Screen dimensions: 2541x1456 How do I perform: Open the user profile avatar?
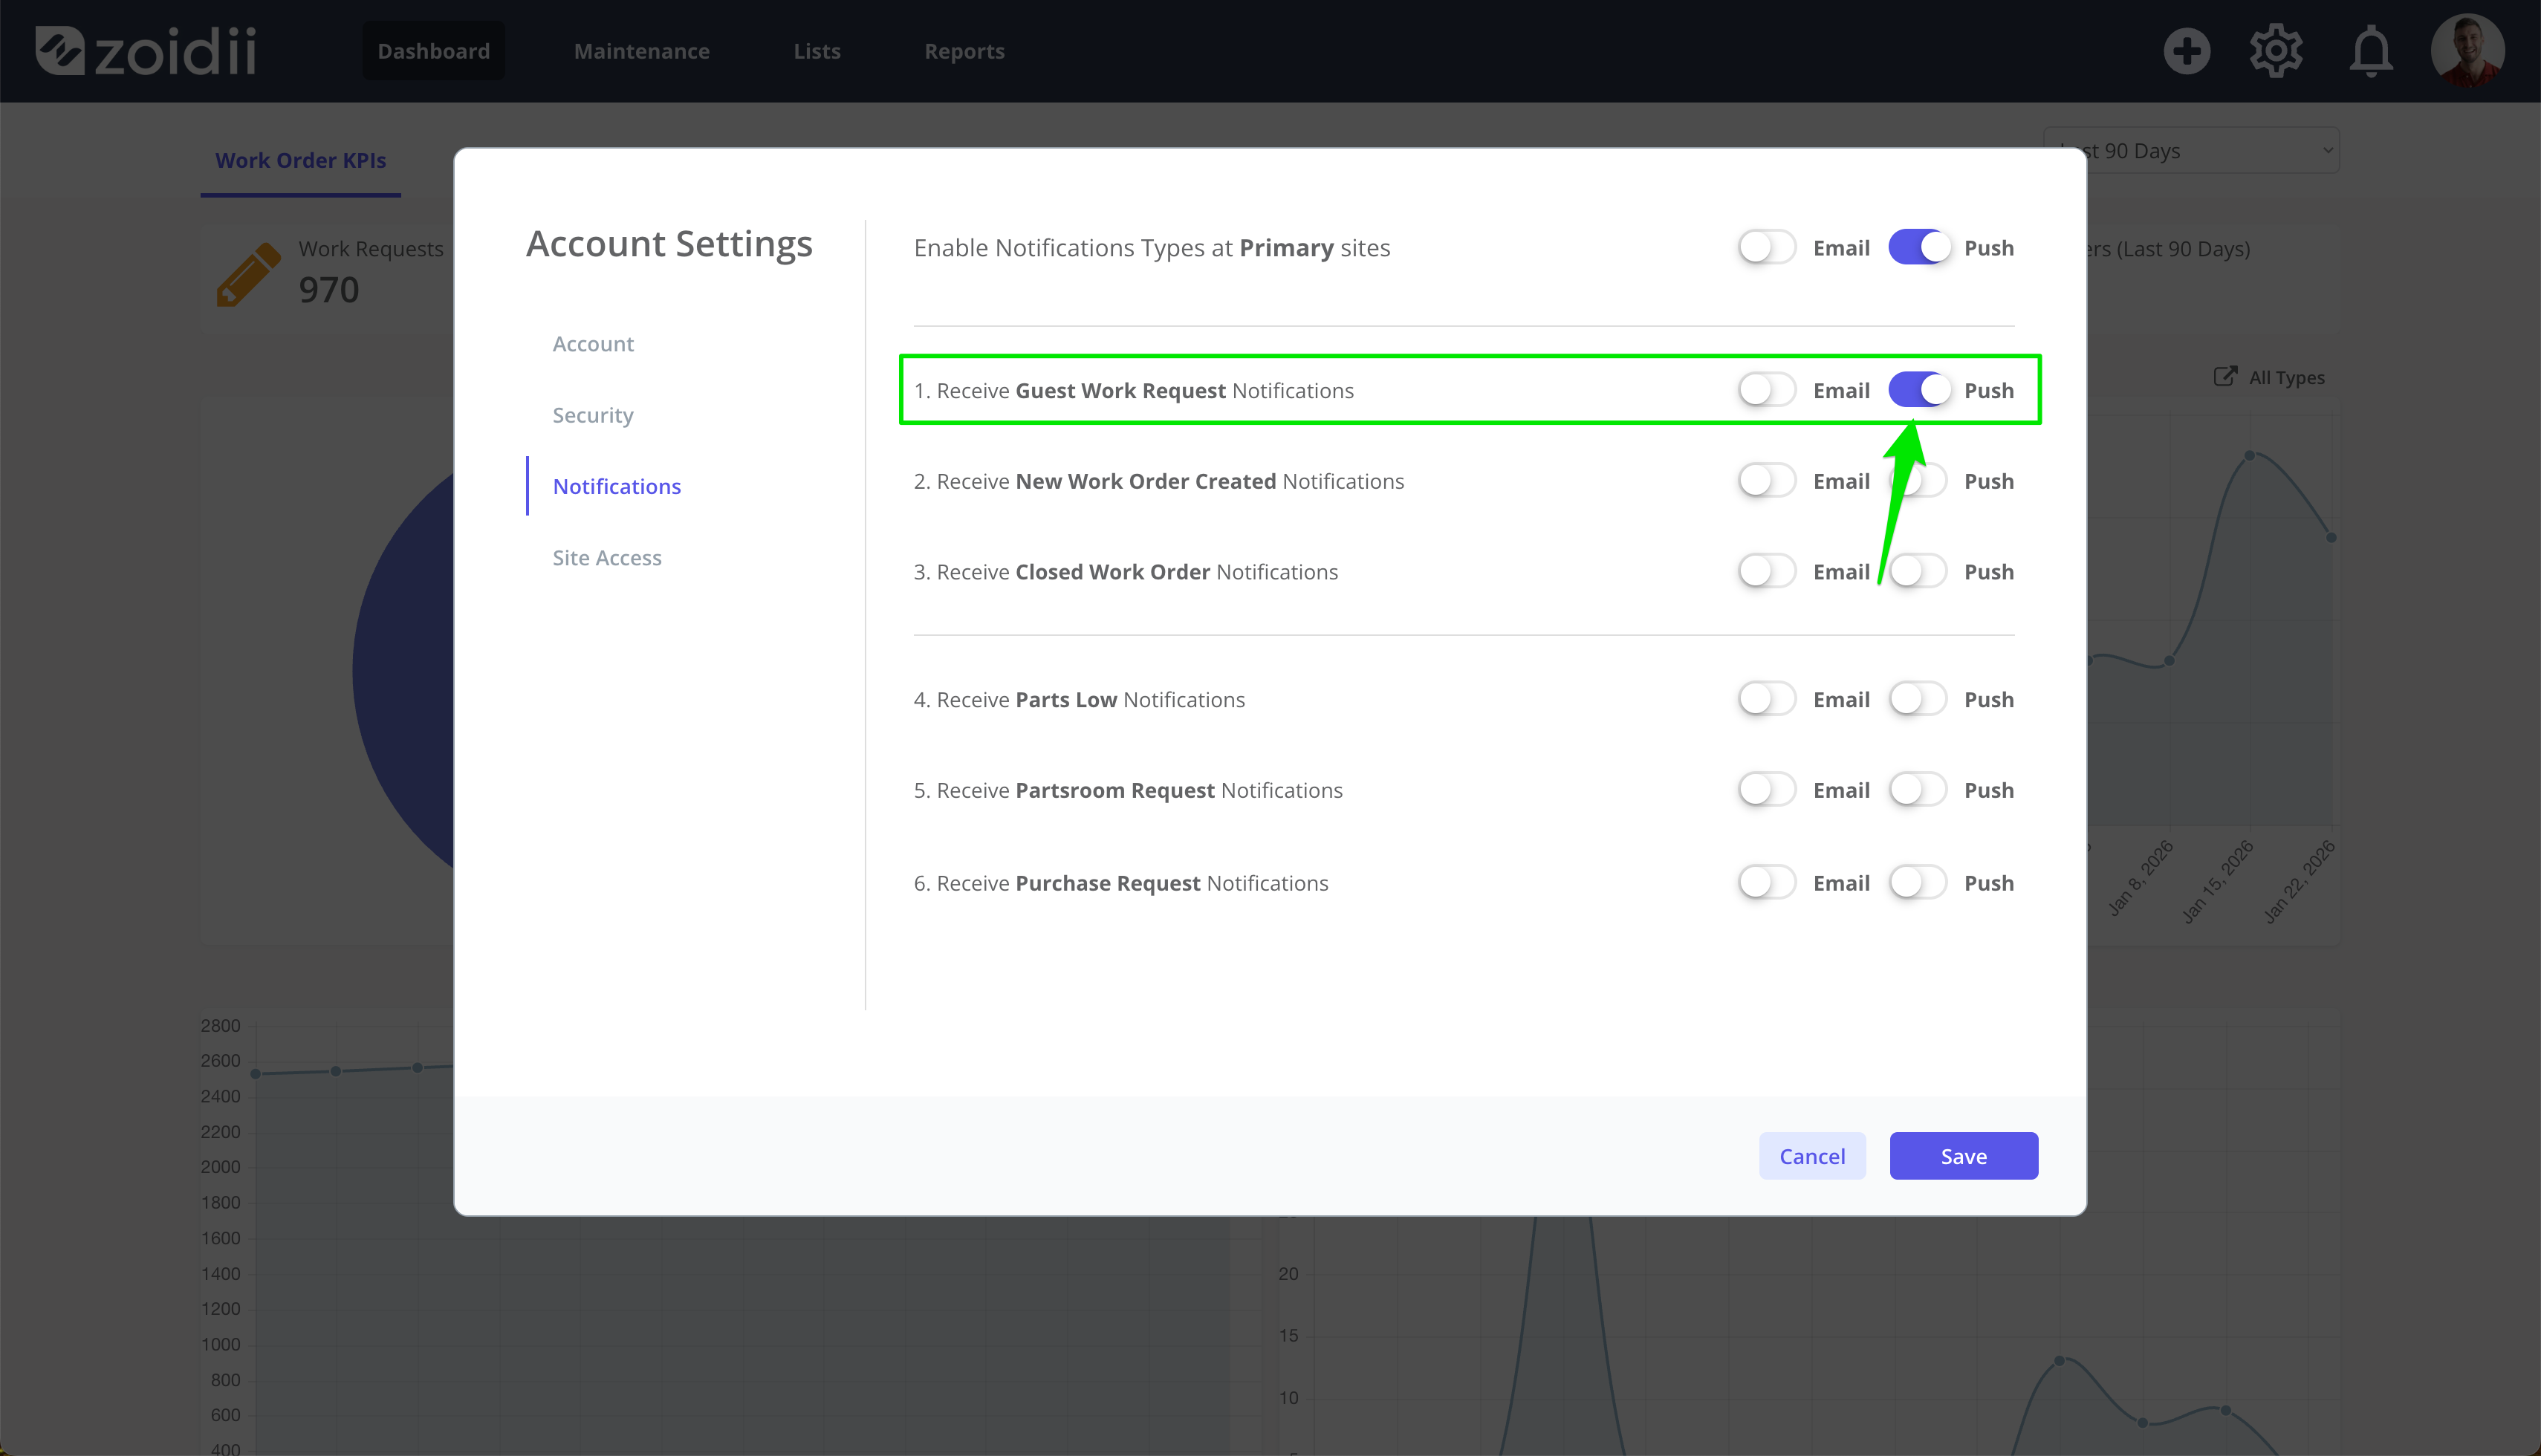pos(2467,51)
